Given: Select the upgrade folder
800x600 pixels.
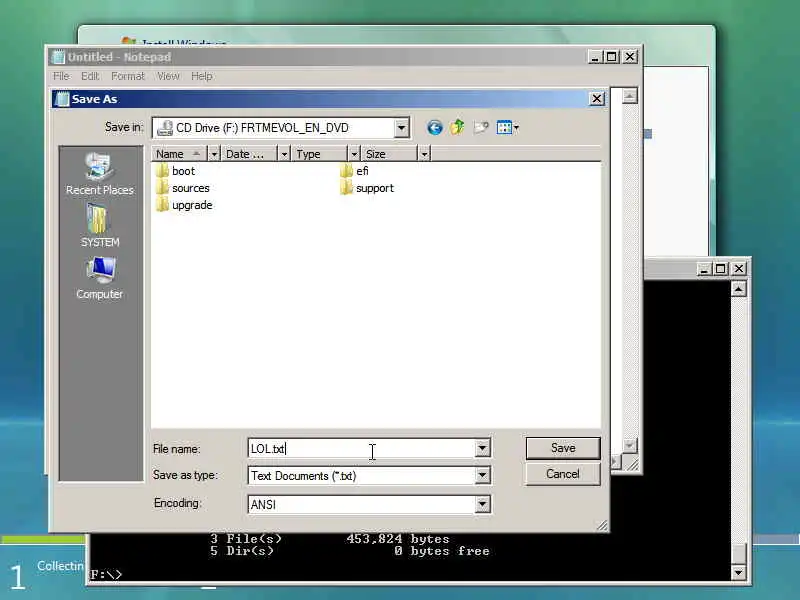Looking at the screenshot, I should click(x=184, y=205).
